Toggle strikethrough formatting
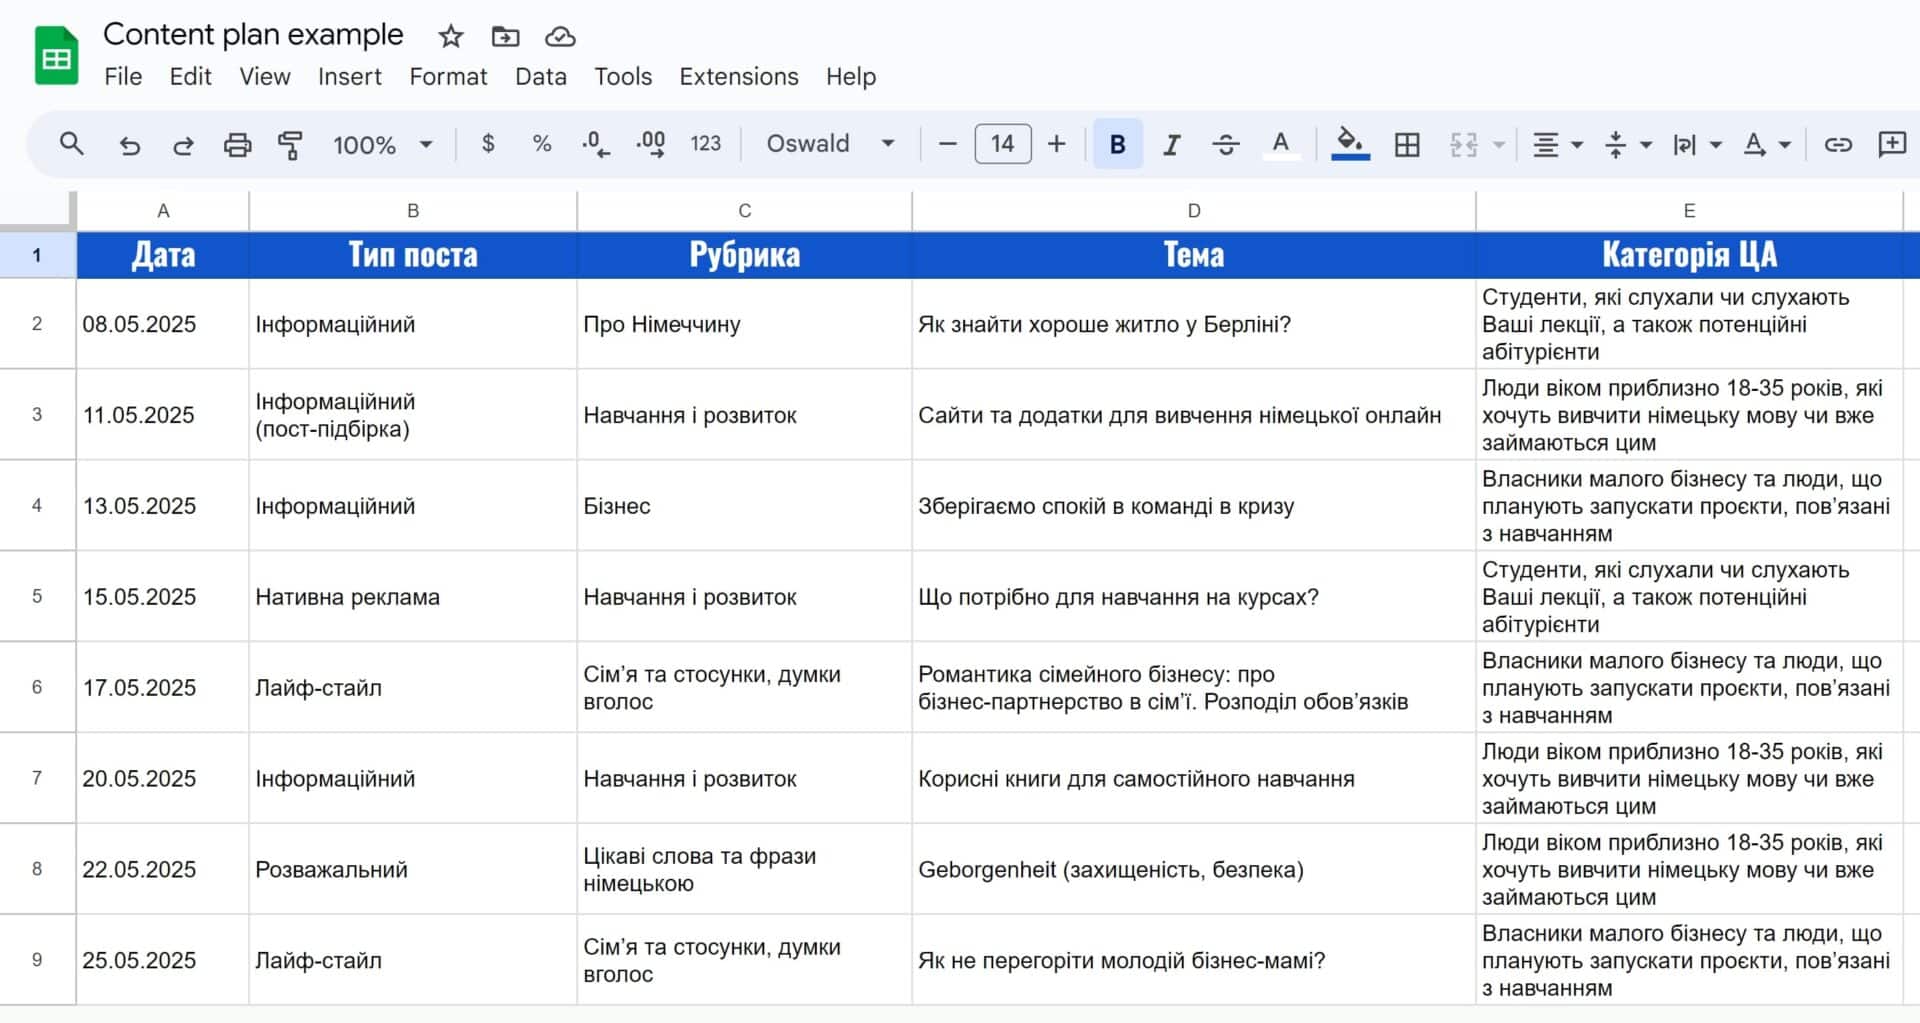The height and width of the screenshot is (1023, 1920). pyautogui.click(x=1225, y=145)
